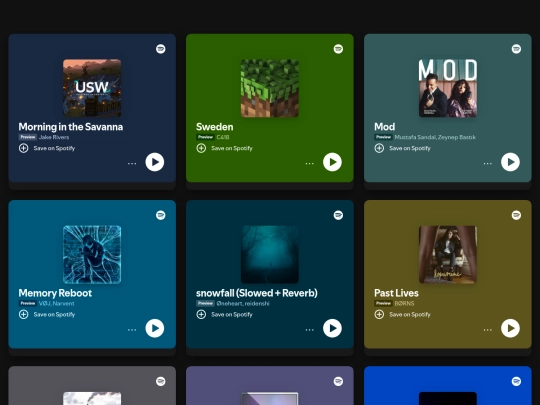
Task: Click Save on Spotify under Morning in the Savanna
Action: tap(54, 148)
